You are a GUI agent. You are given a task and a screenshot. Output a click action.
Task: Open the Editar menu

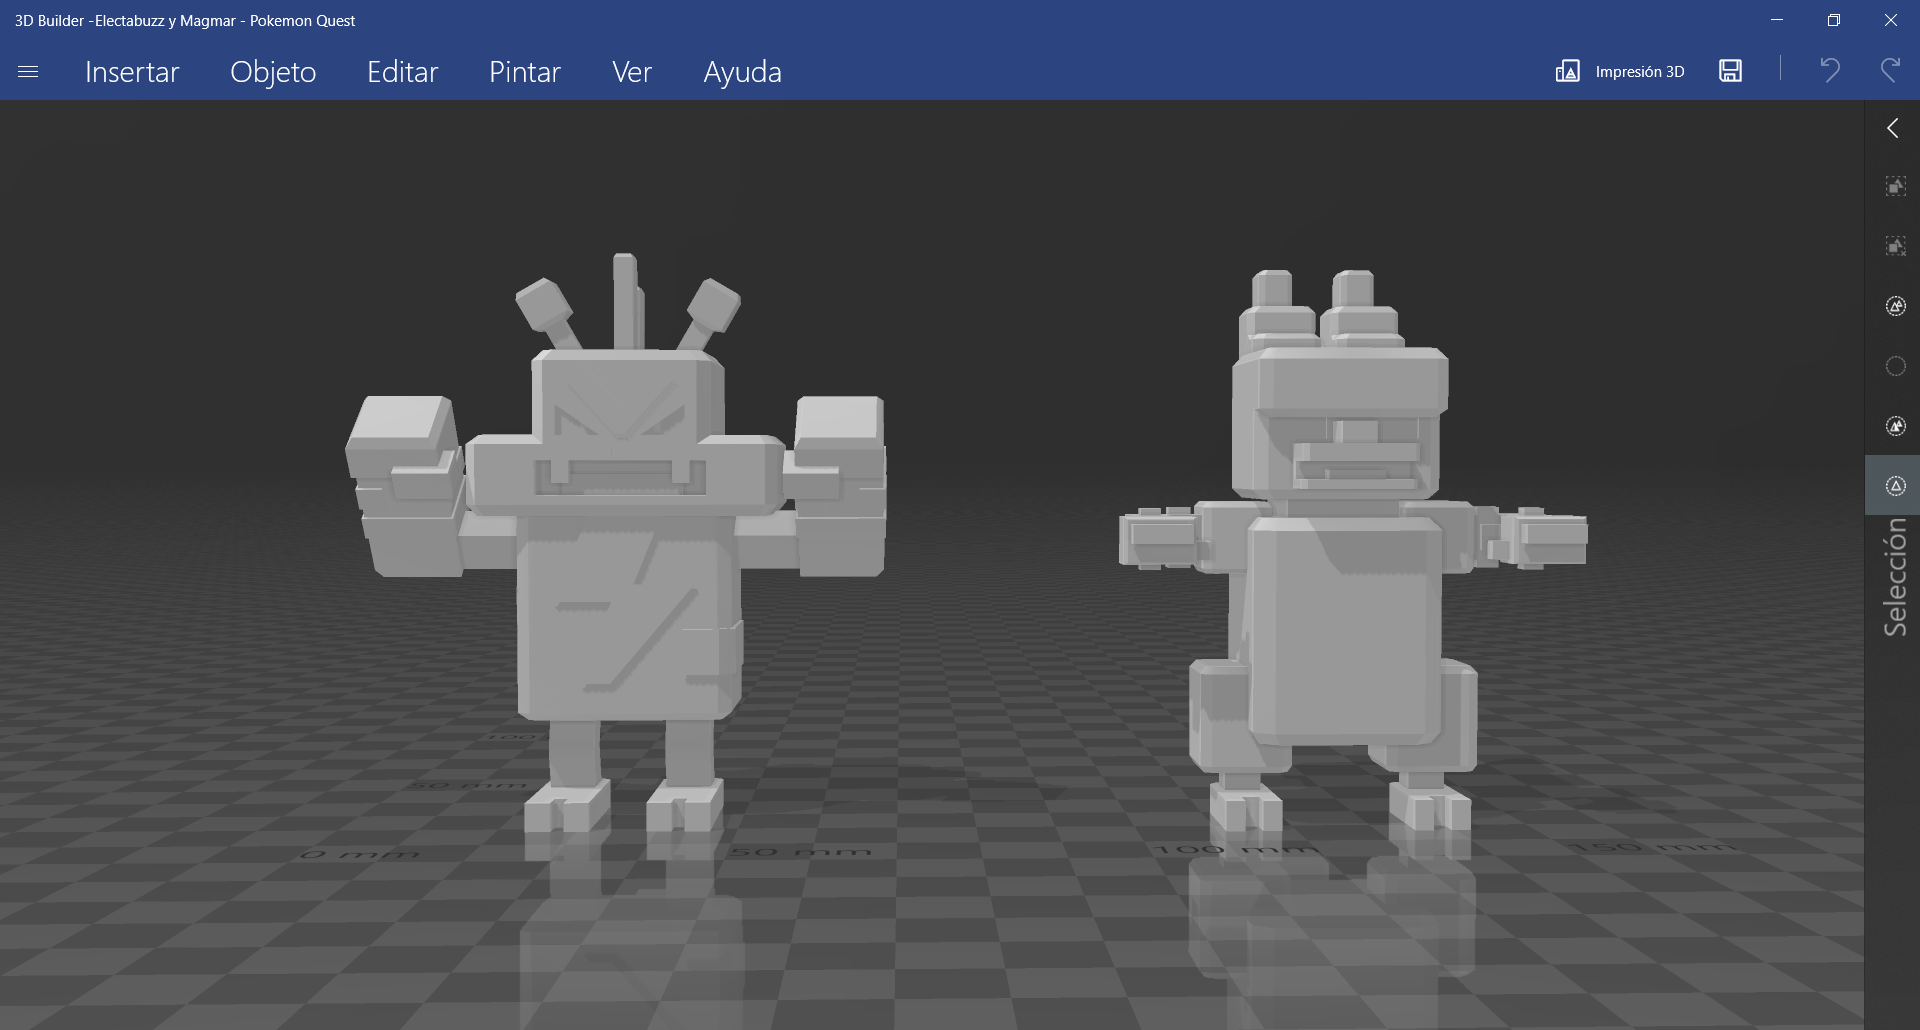[x=403, y=72]
